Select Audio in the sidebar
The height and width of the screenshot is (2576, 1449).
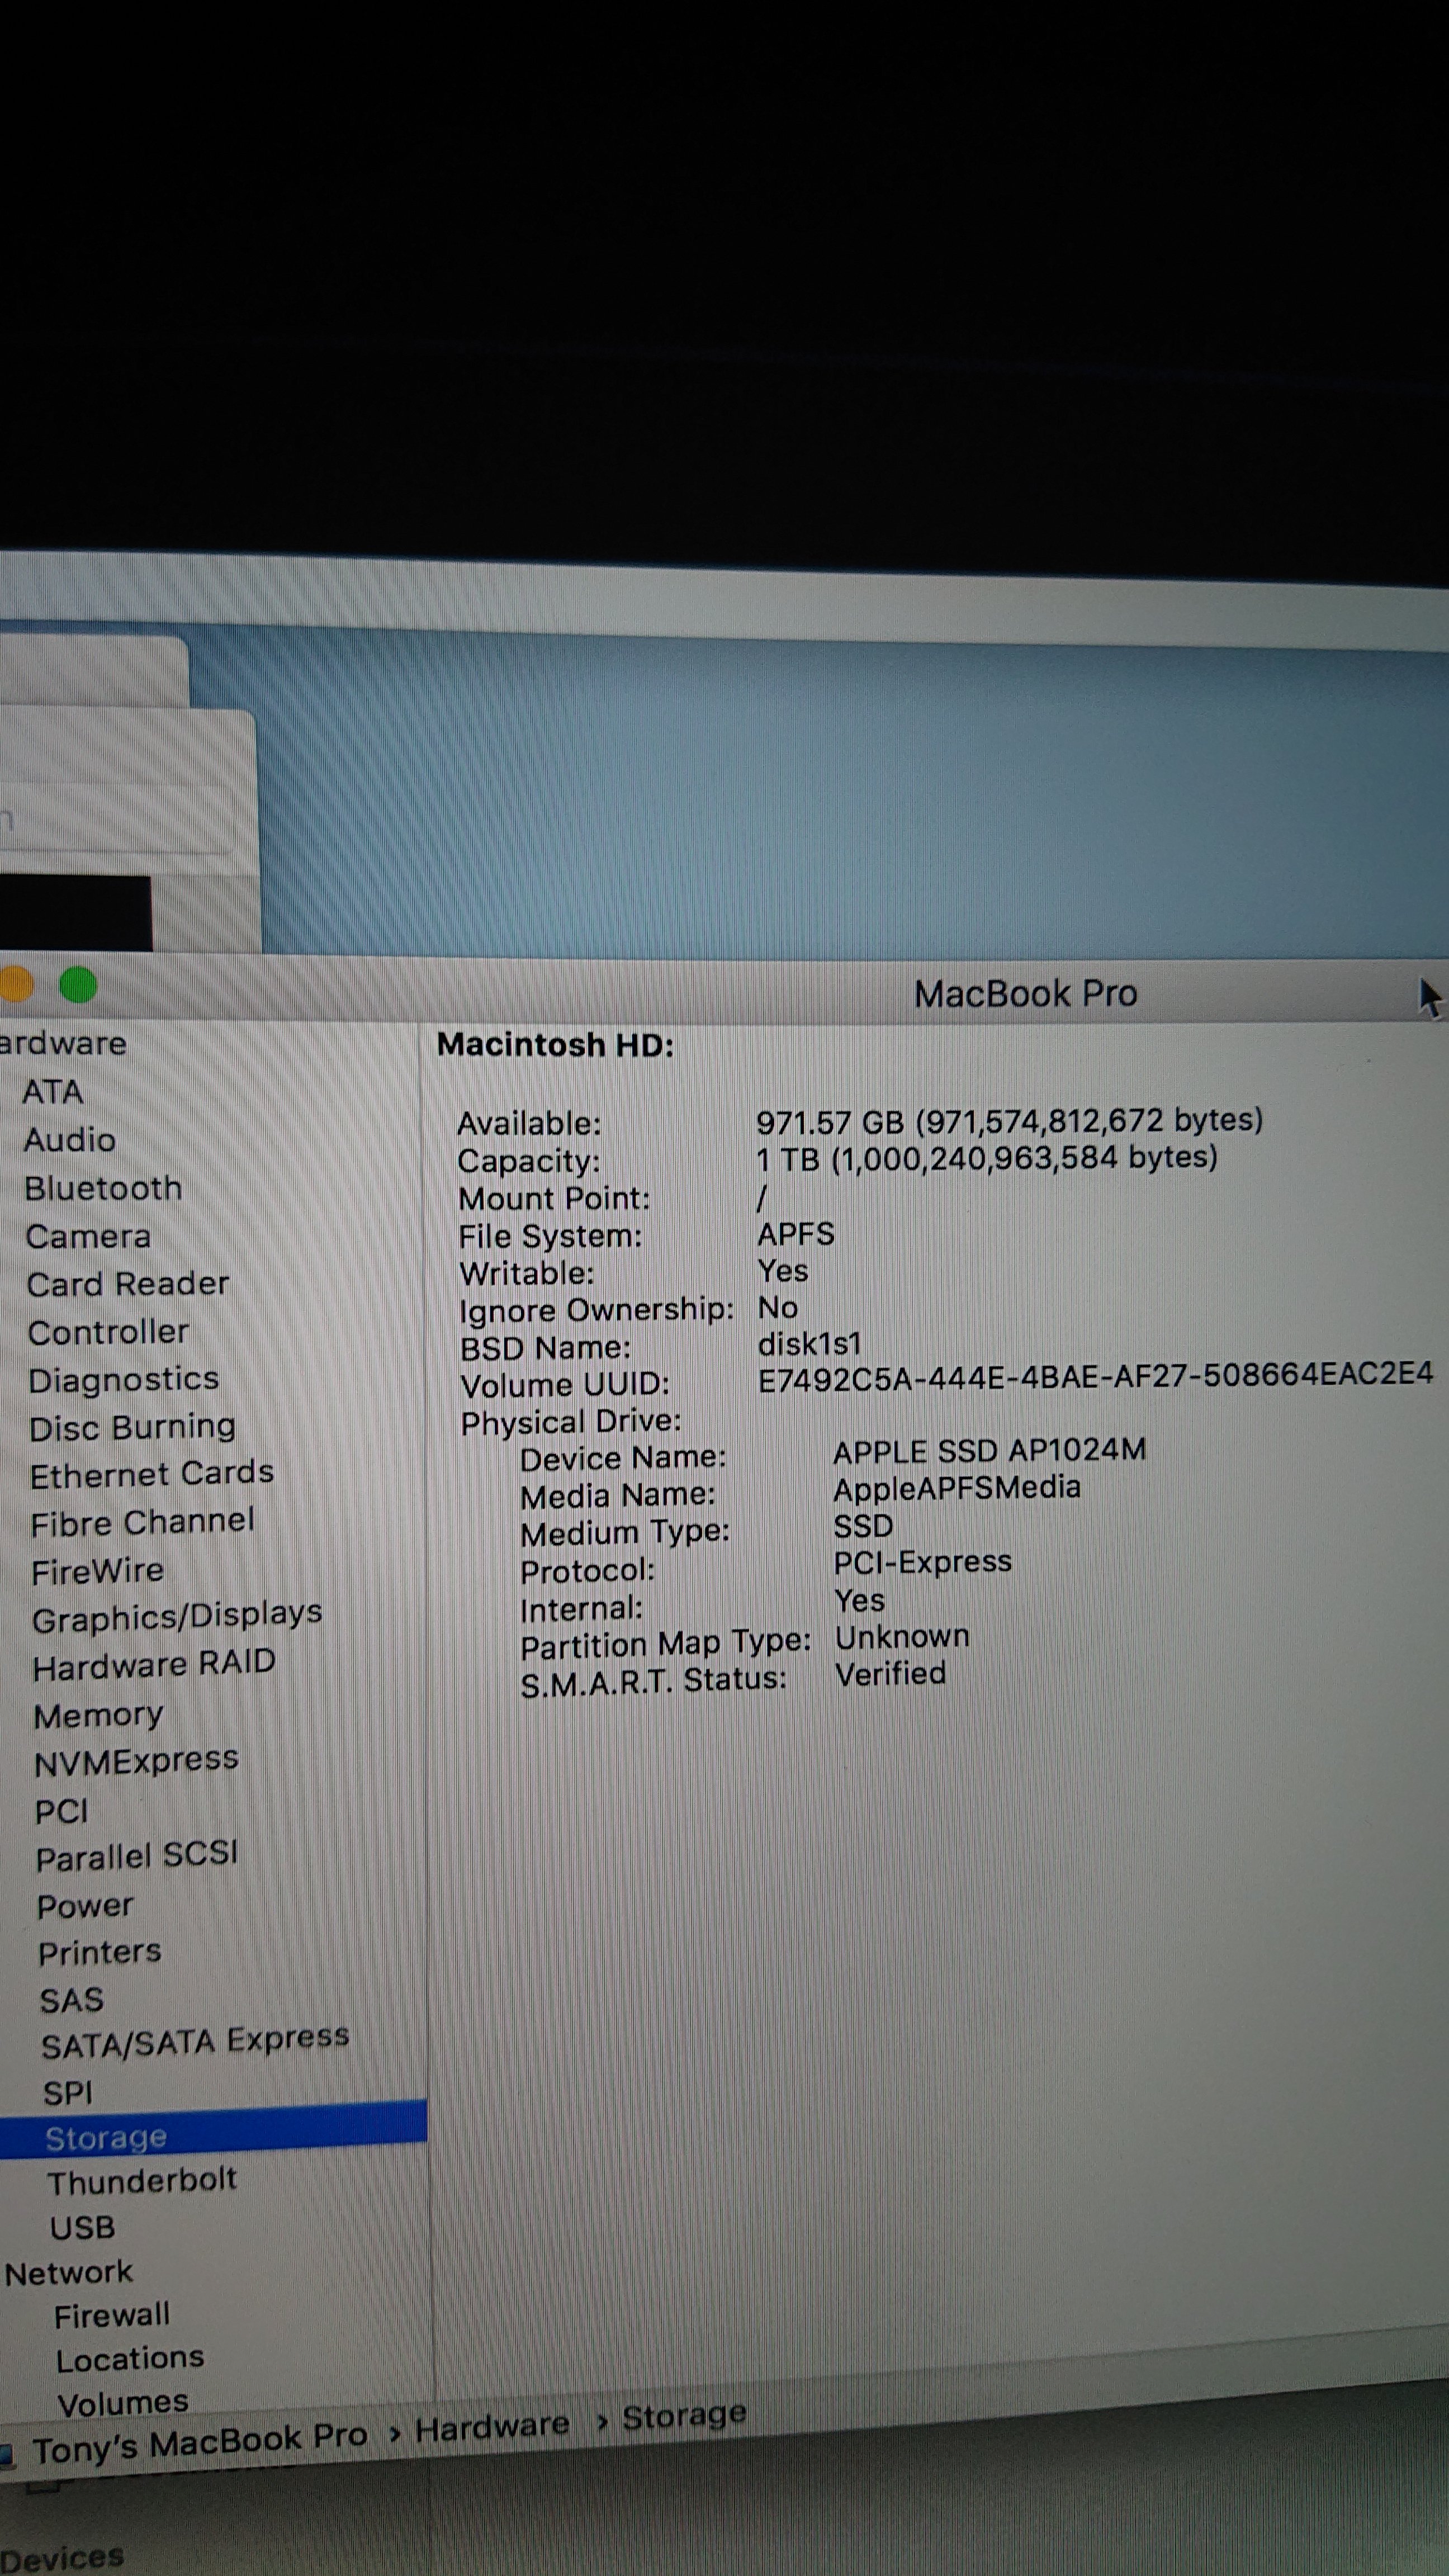tap(69, 1139)
